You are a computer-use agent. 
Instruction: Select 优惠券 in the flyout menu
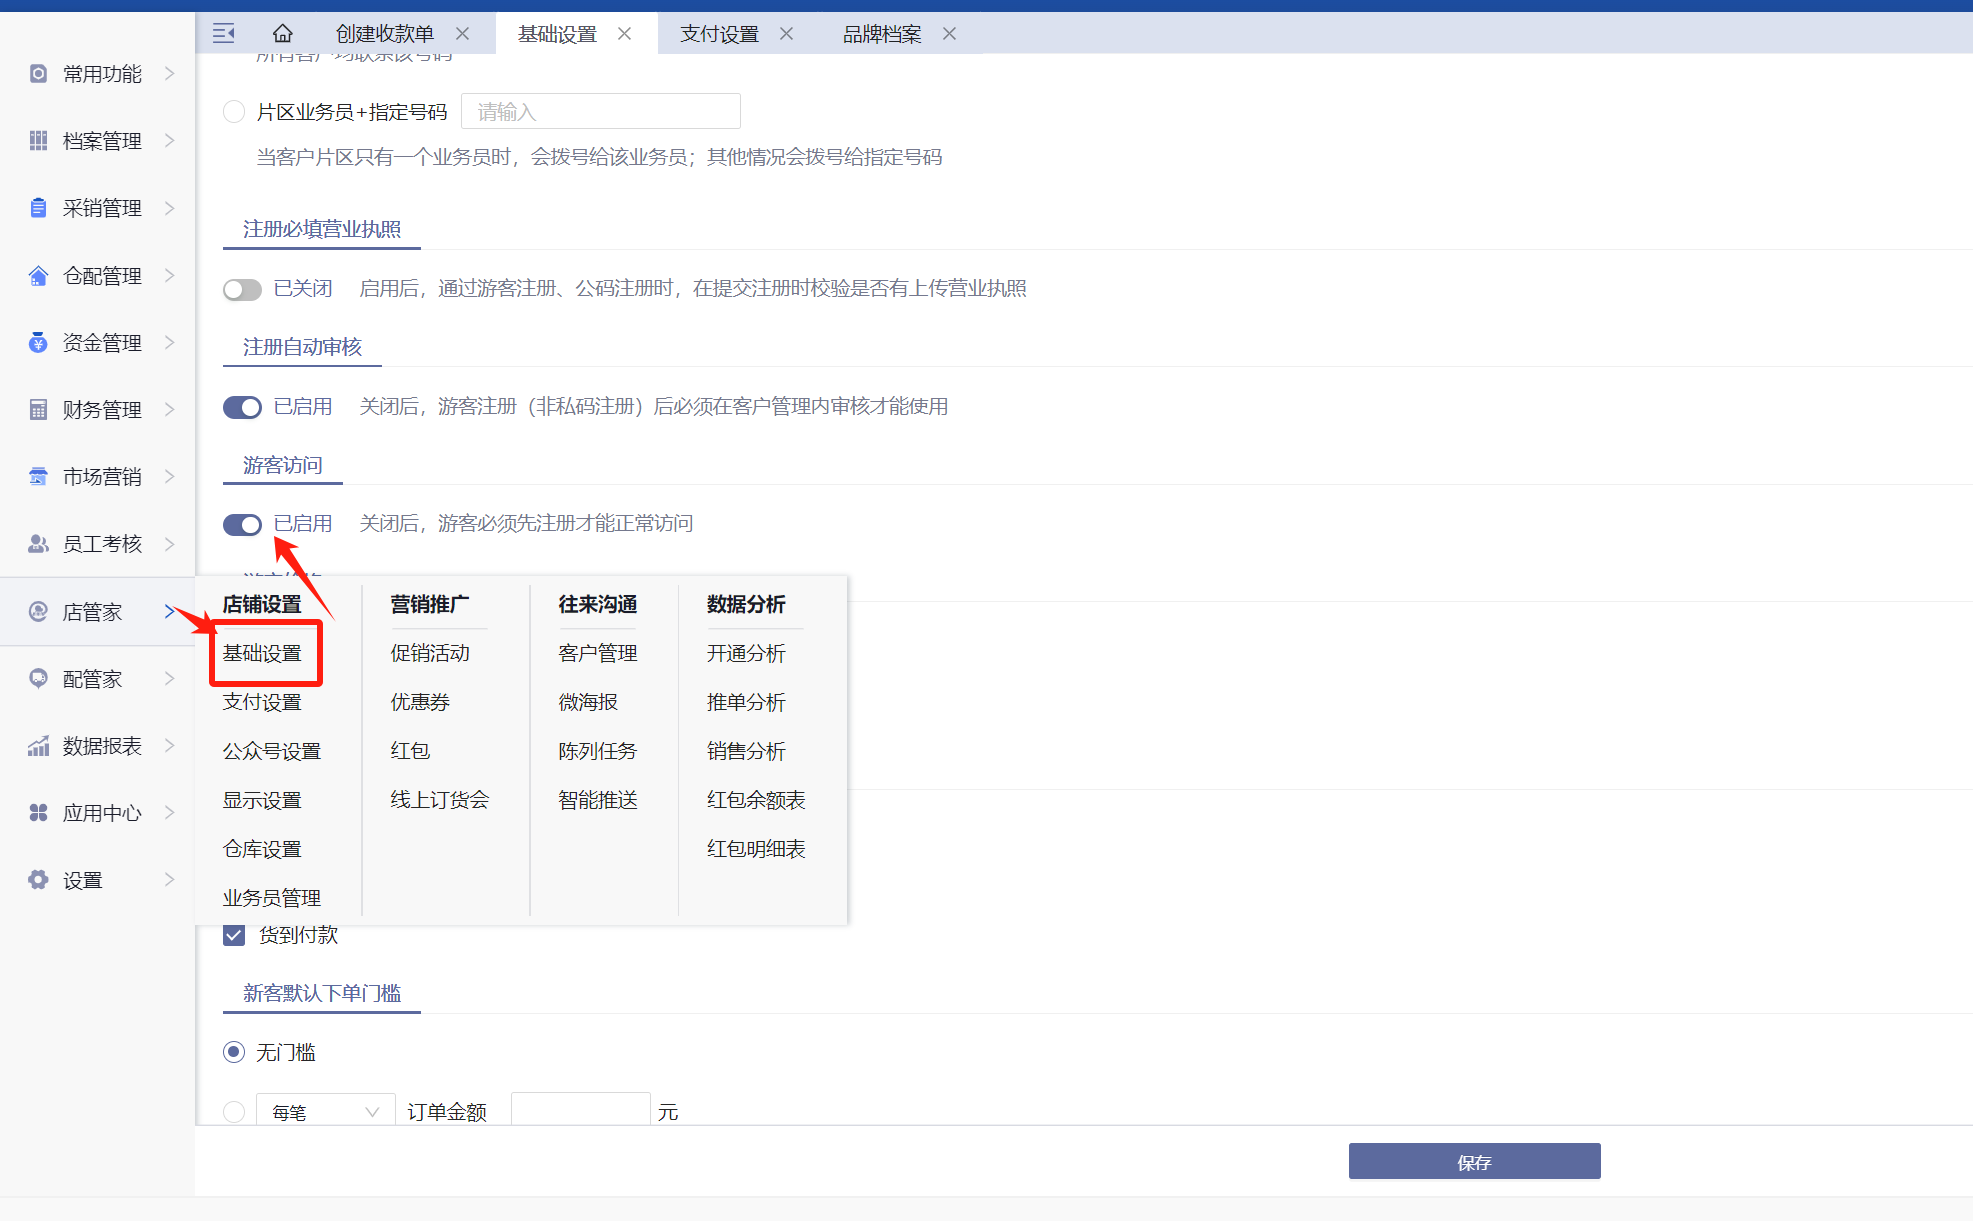coord(420,702)
